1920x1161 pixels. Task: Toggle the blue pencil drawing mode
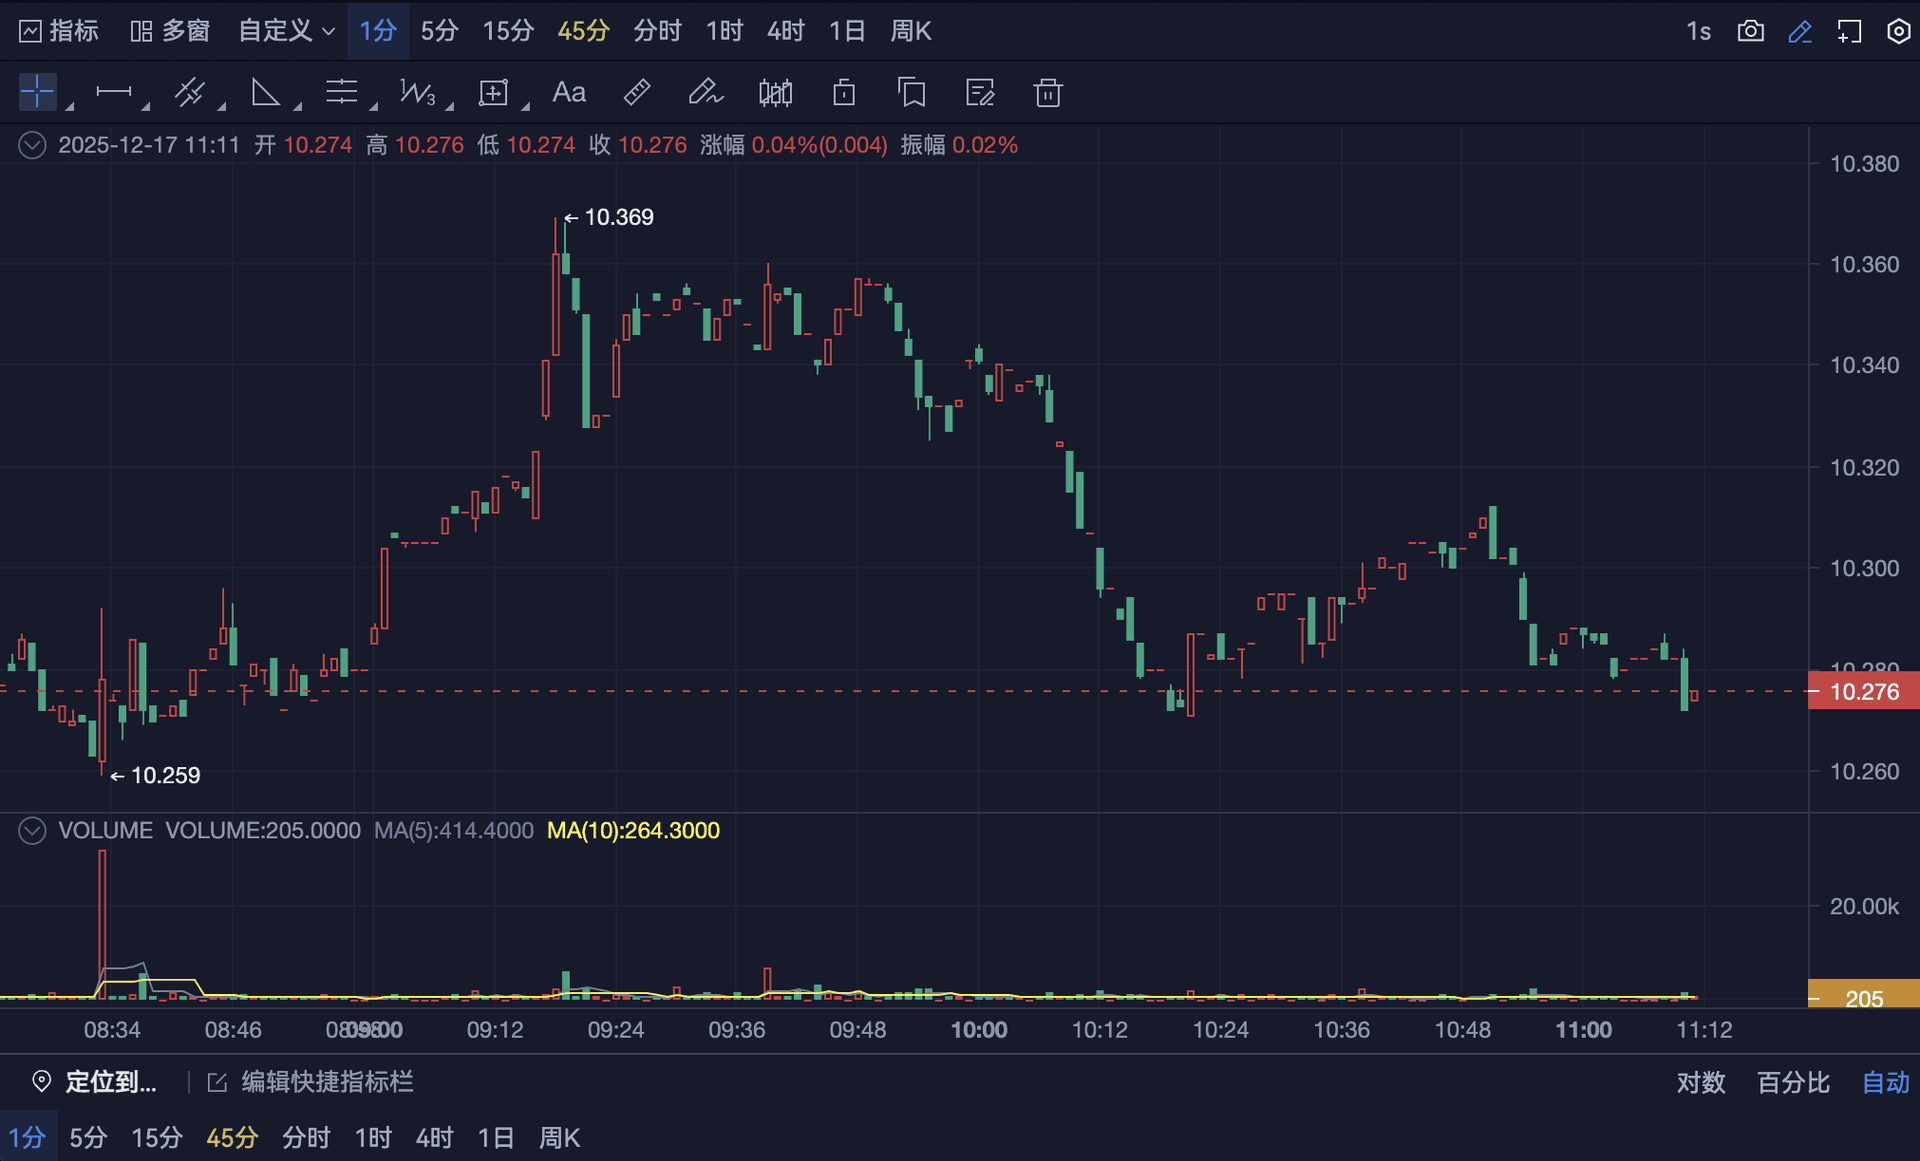[x=1800, y=31]
